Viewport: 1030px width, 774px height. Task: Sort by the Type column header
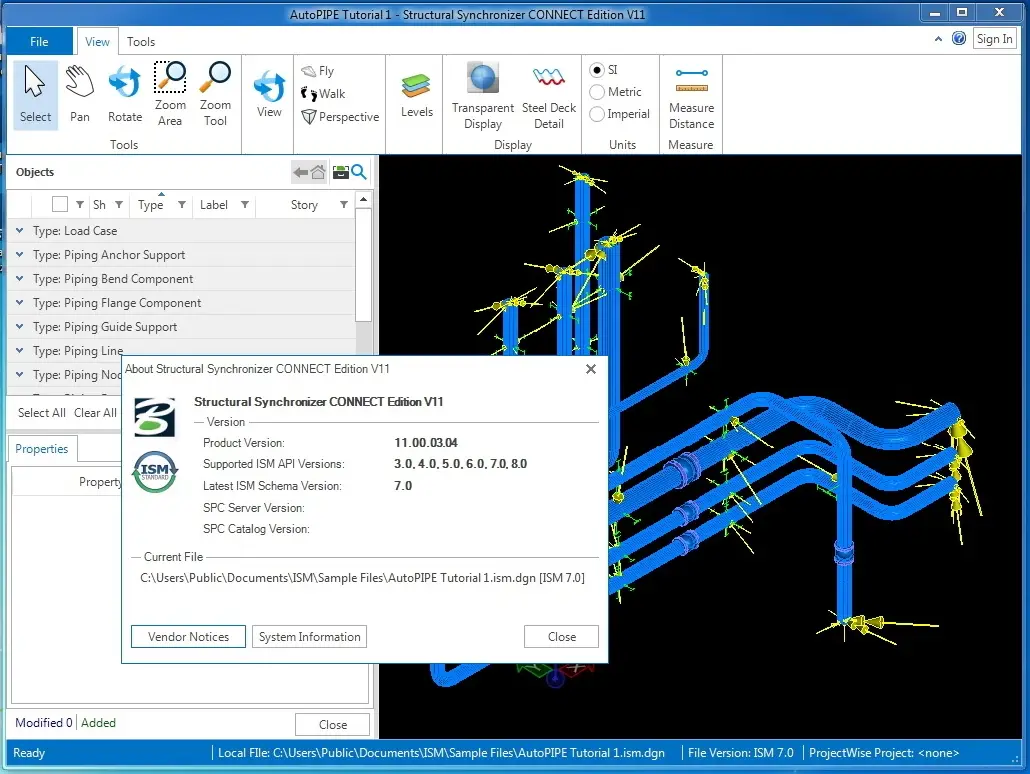150,204
